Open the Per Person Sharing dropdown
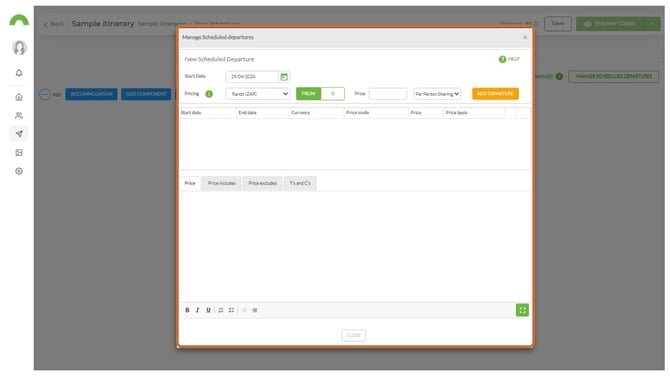Screen dimensions: 670x385 point(437,94)
